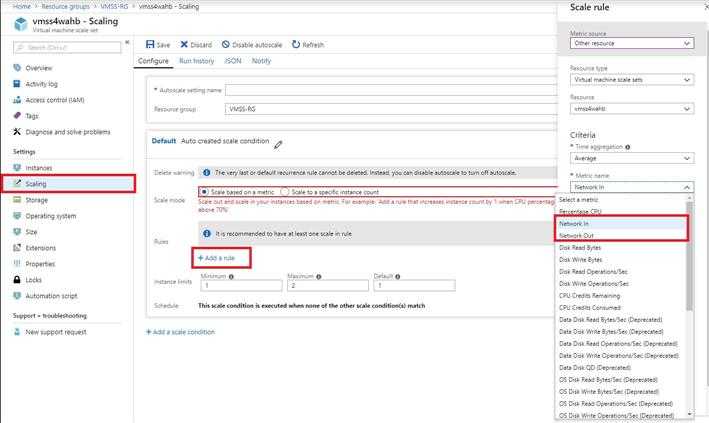Viewport: 709px width, 423px height.
Task: Click the Scaling icon in sidebar
Action: (x=17, y=184)
